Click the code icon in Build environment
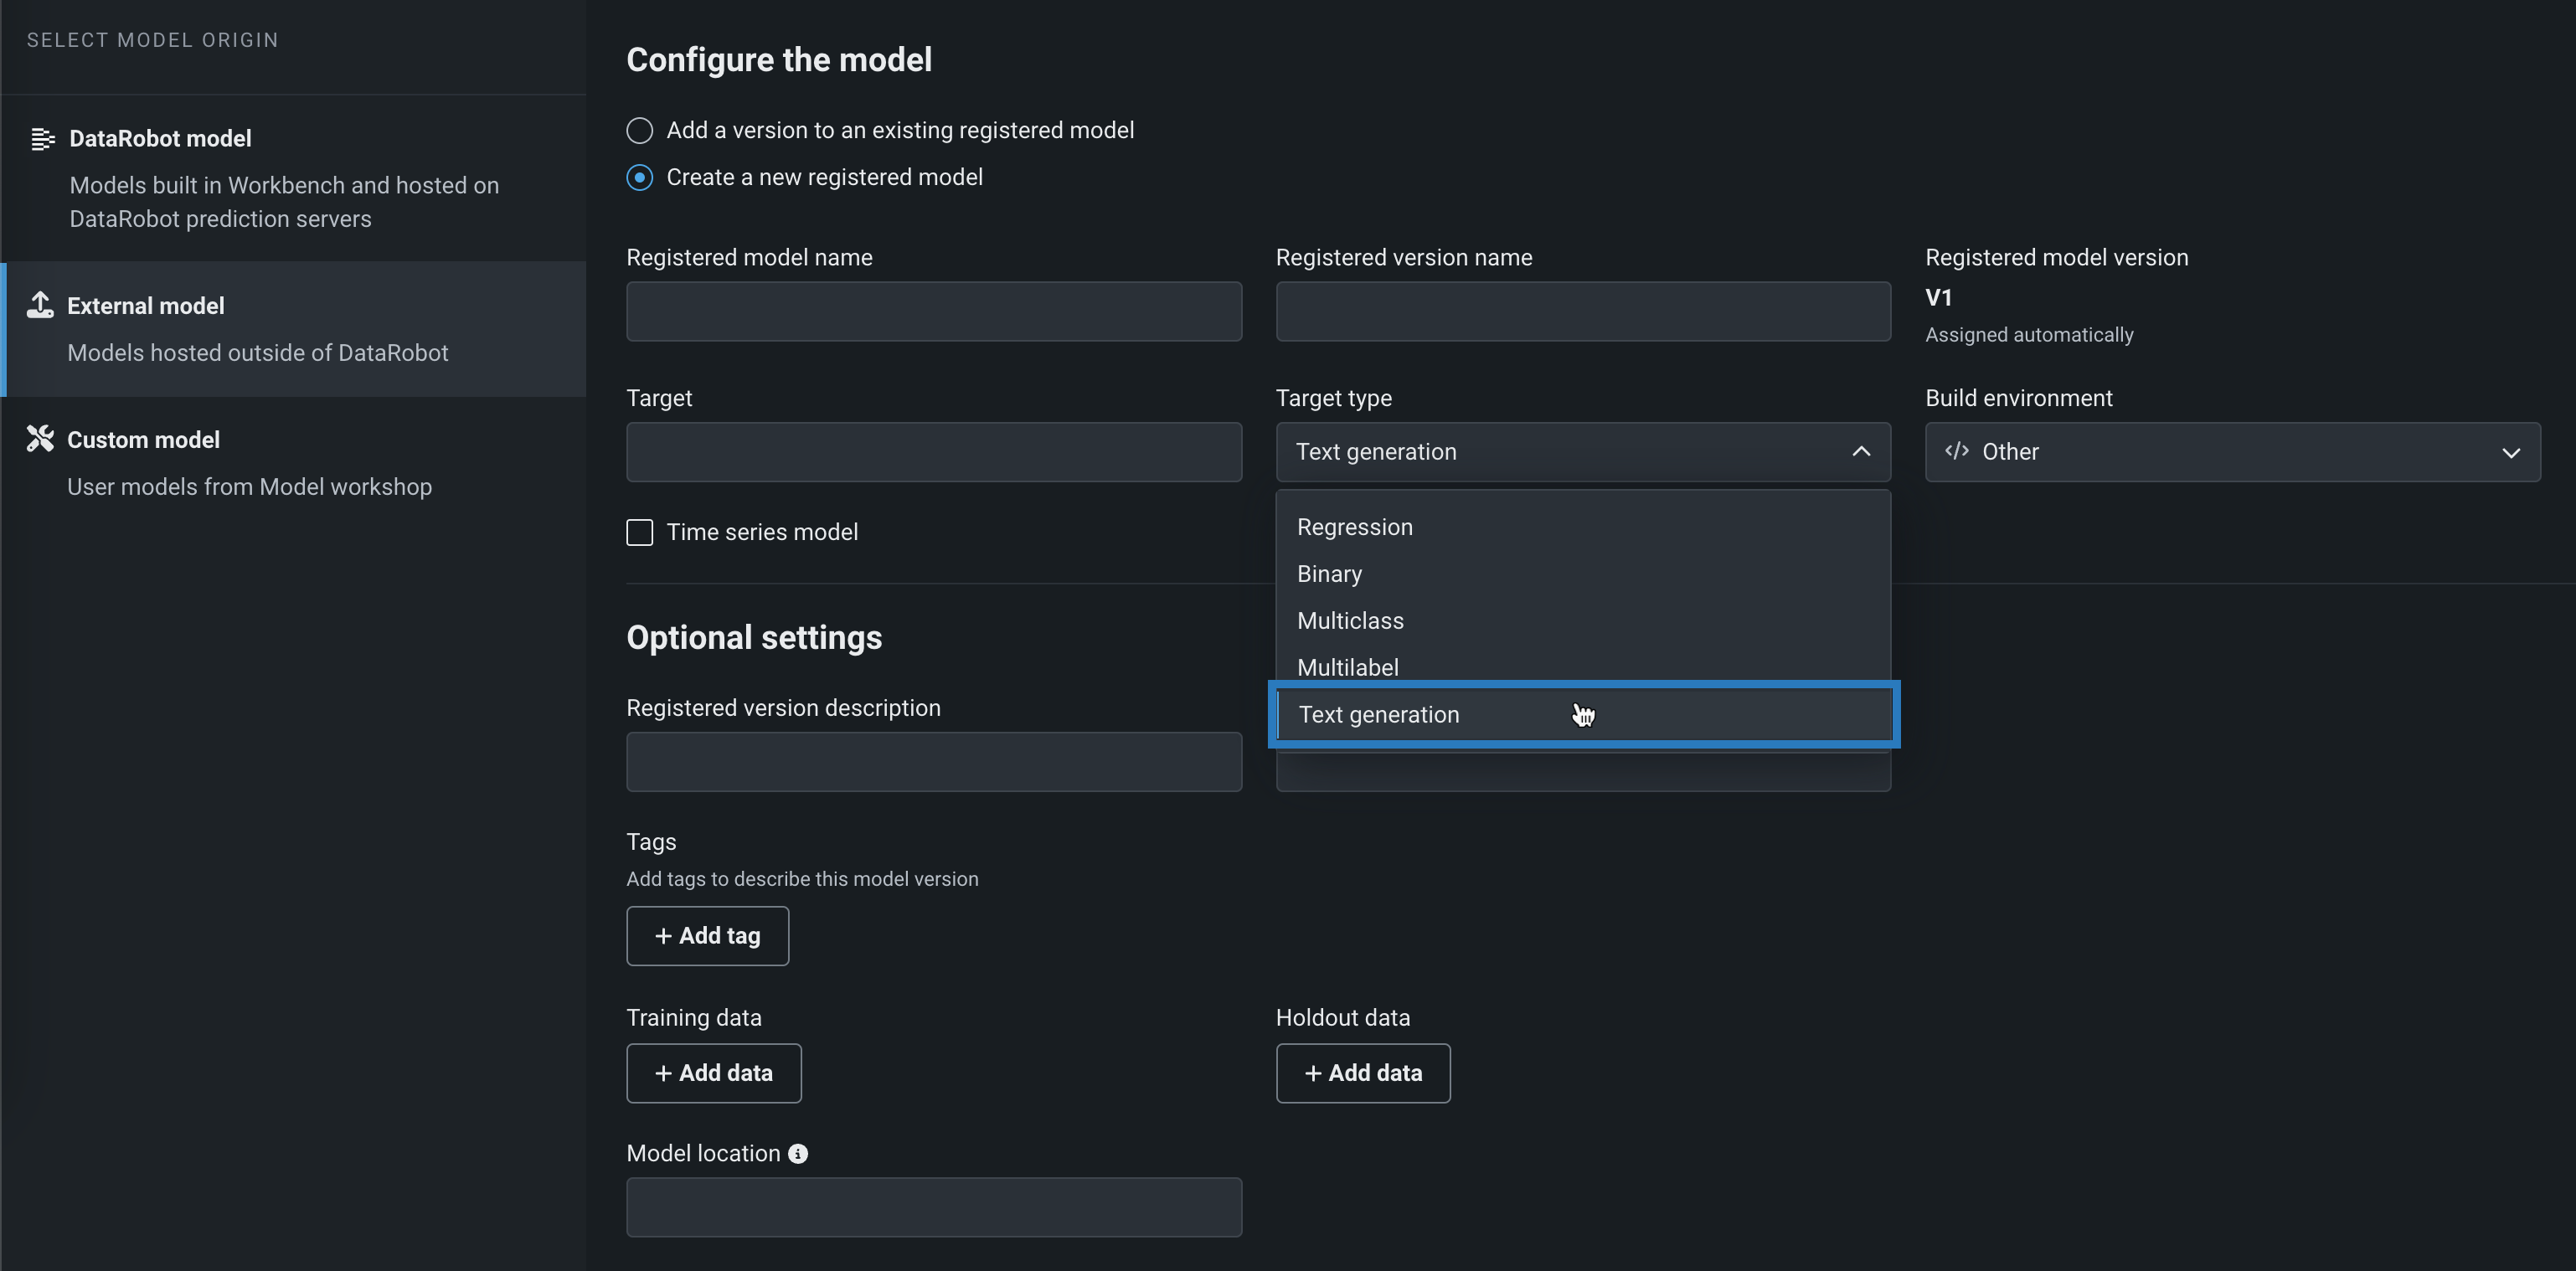The width and height of the screenshot is (2576, 1271). point(1956,451)
